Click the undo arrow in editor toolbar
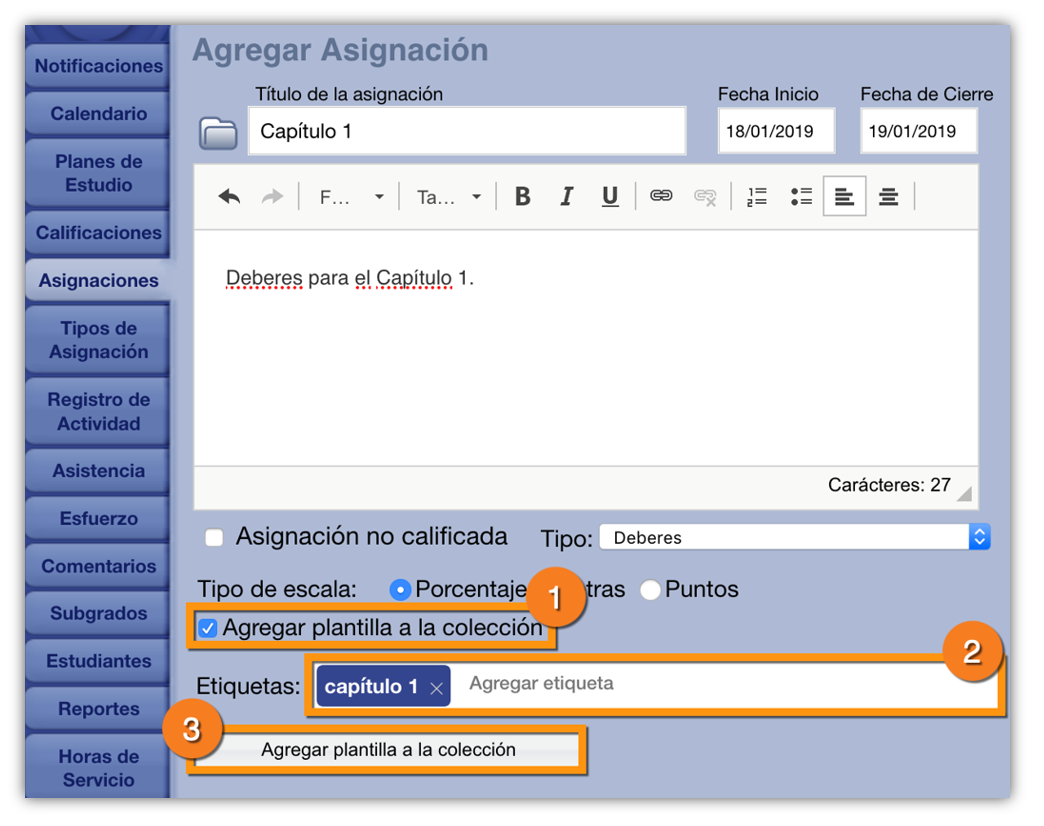 coord(229,197)
